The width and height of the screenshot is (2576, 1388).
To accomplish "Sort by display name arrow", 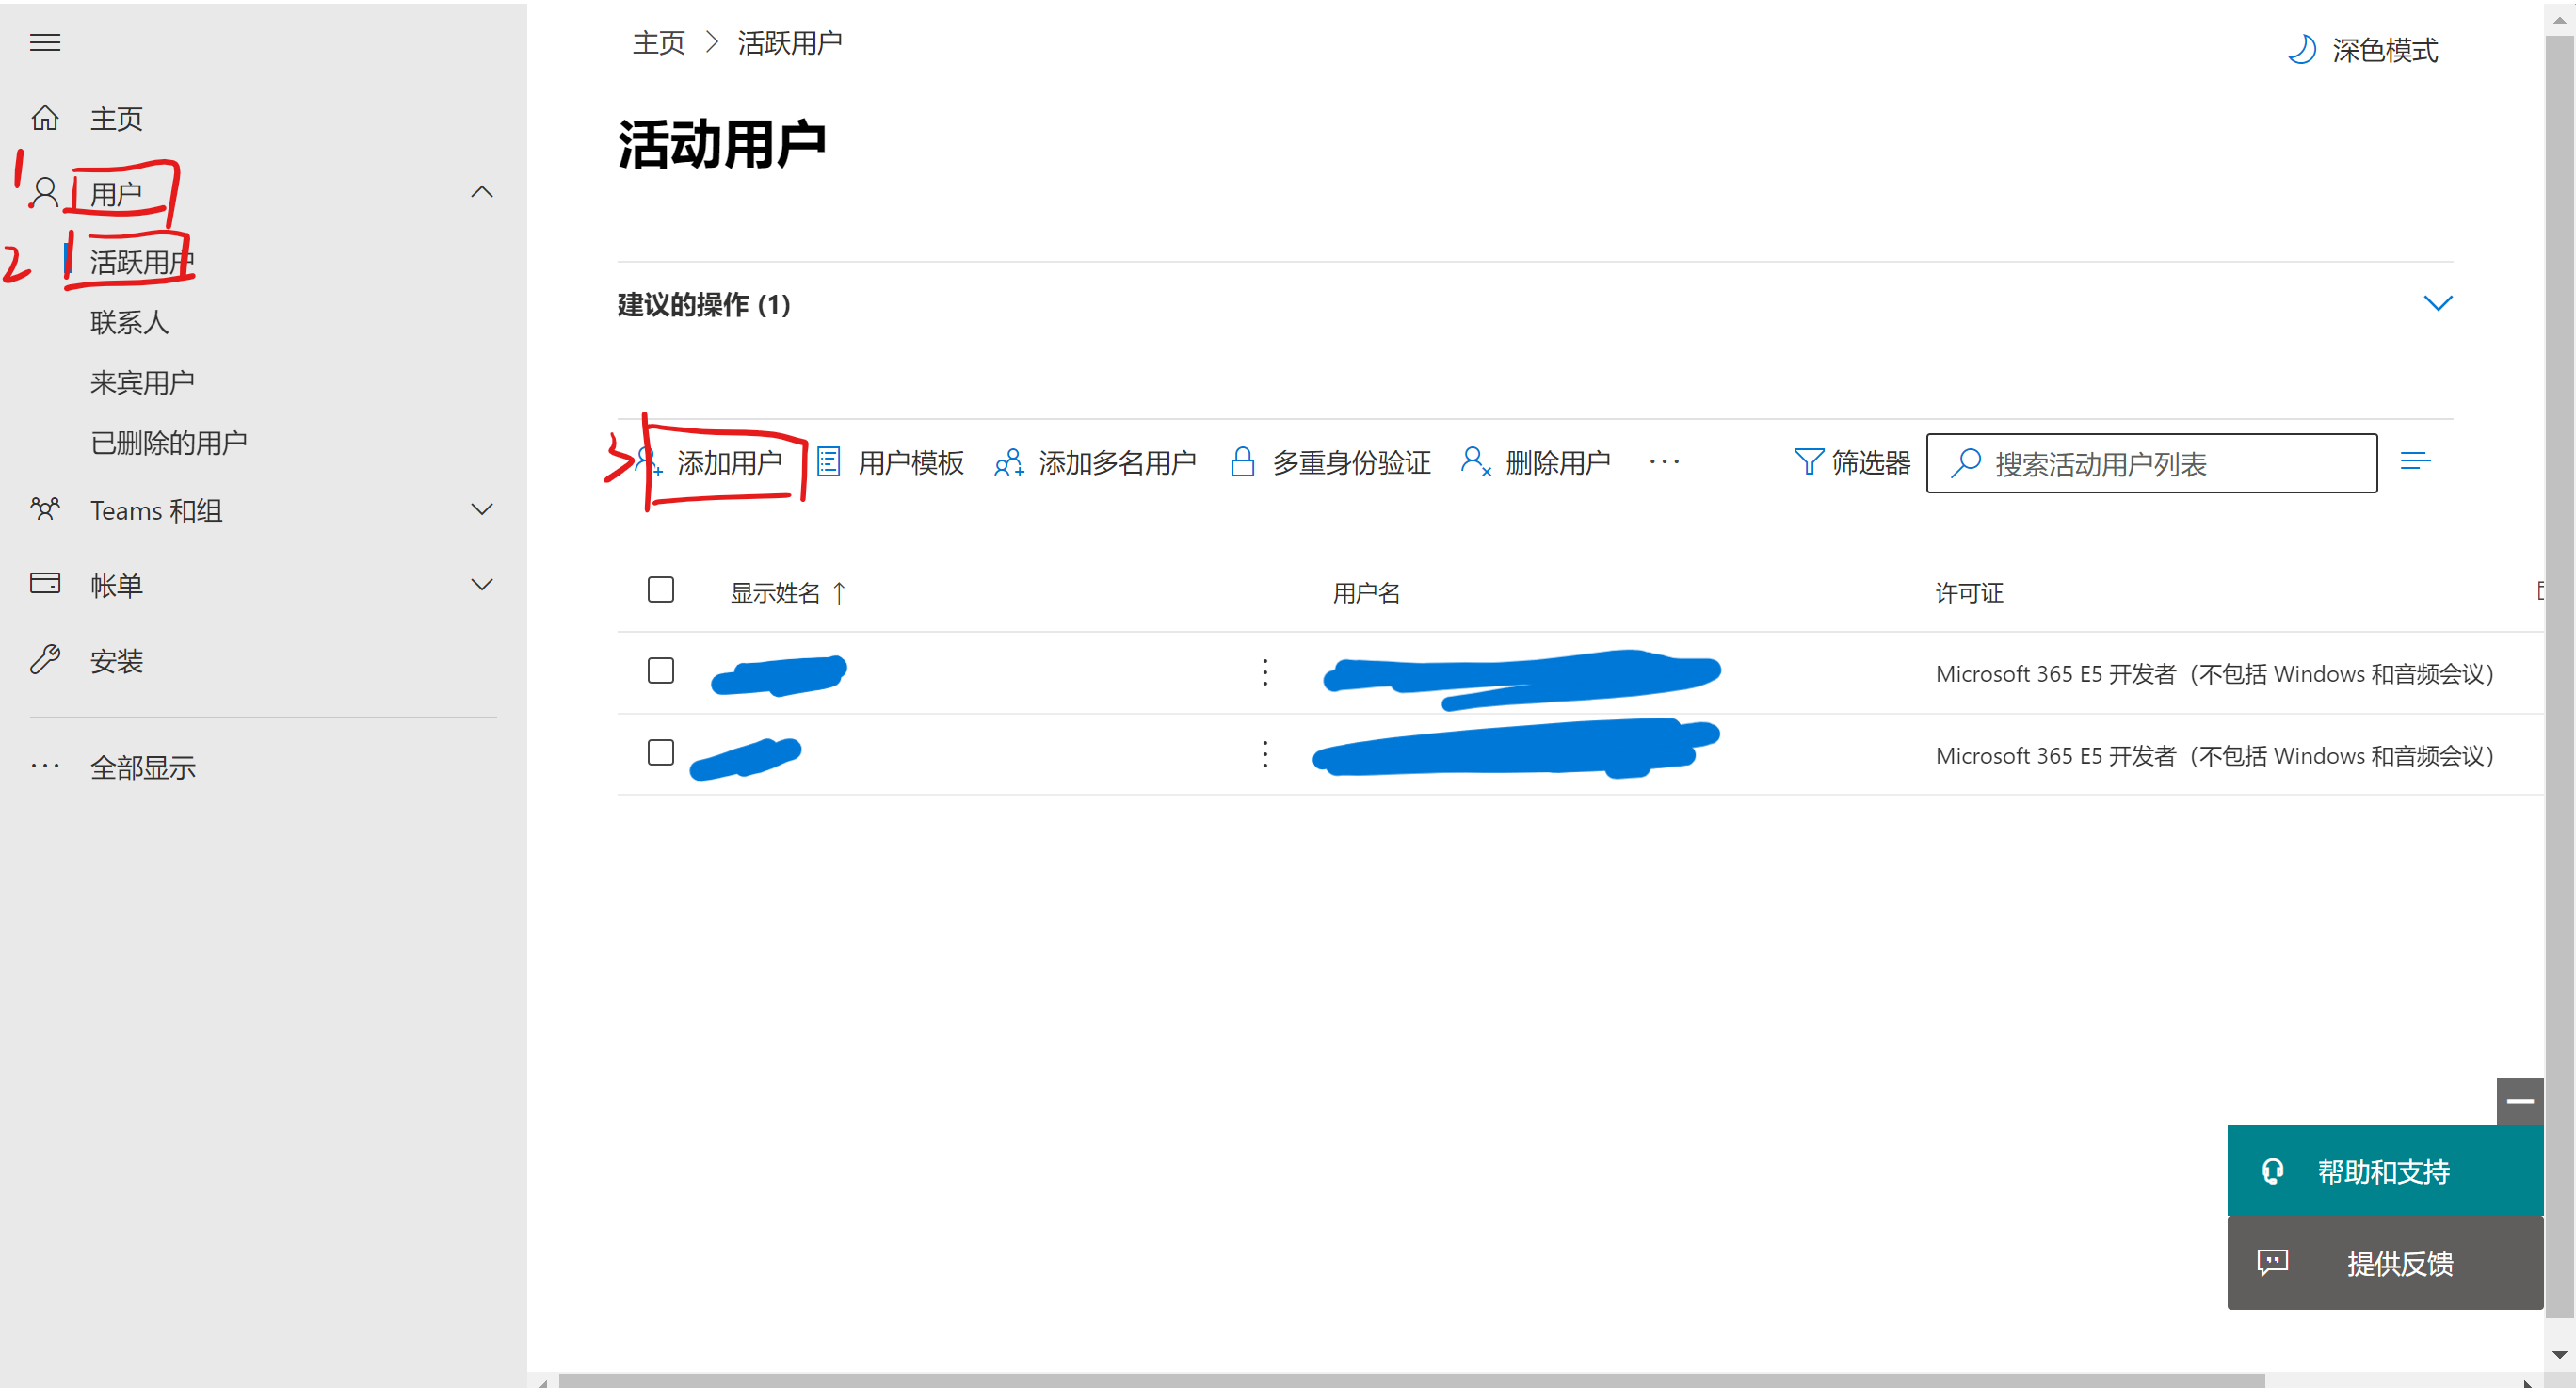I will (839, 593).
